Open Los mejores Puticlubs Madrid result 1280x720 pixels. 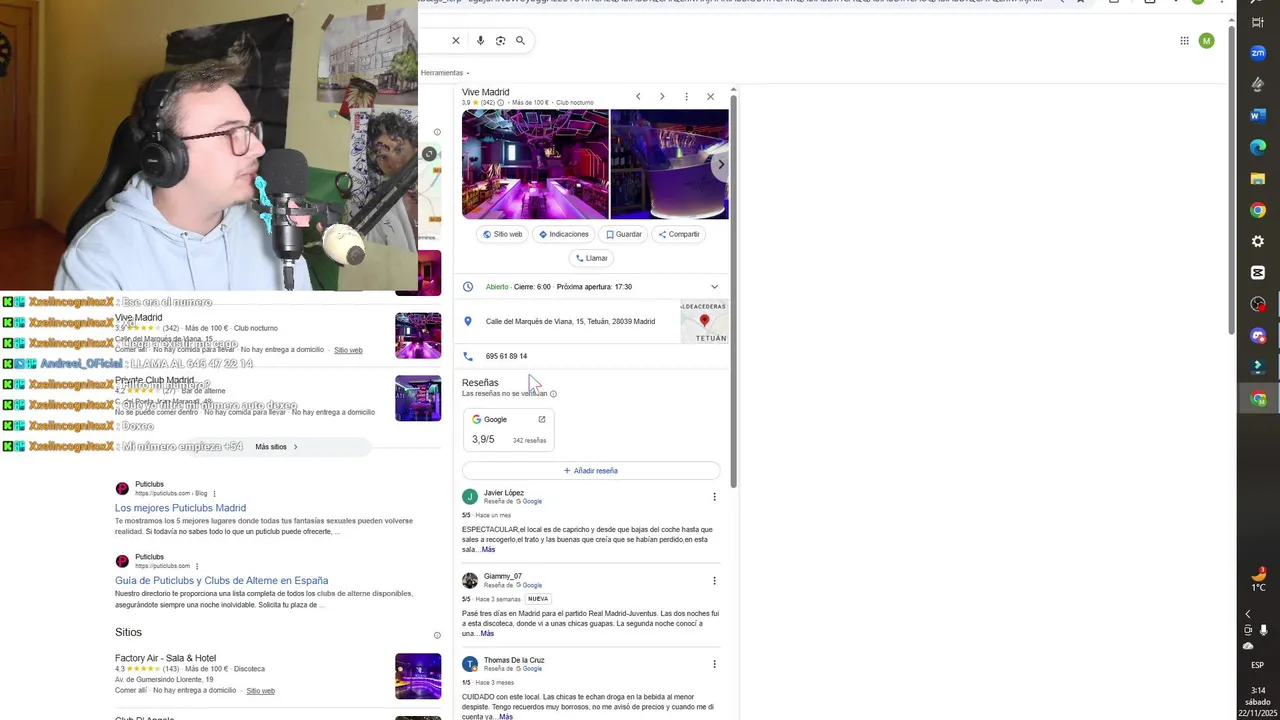click(180, 508)
